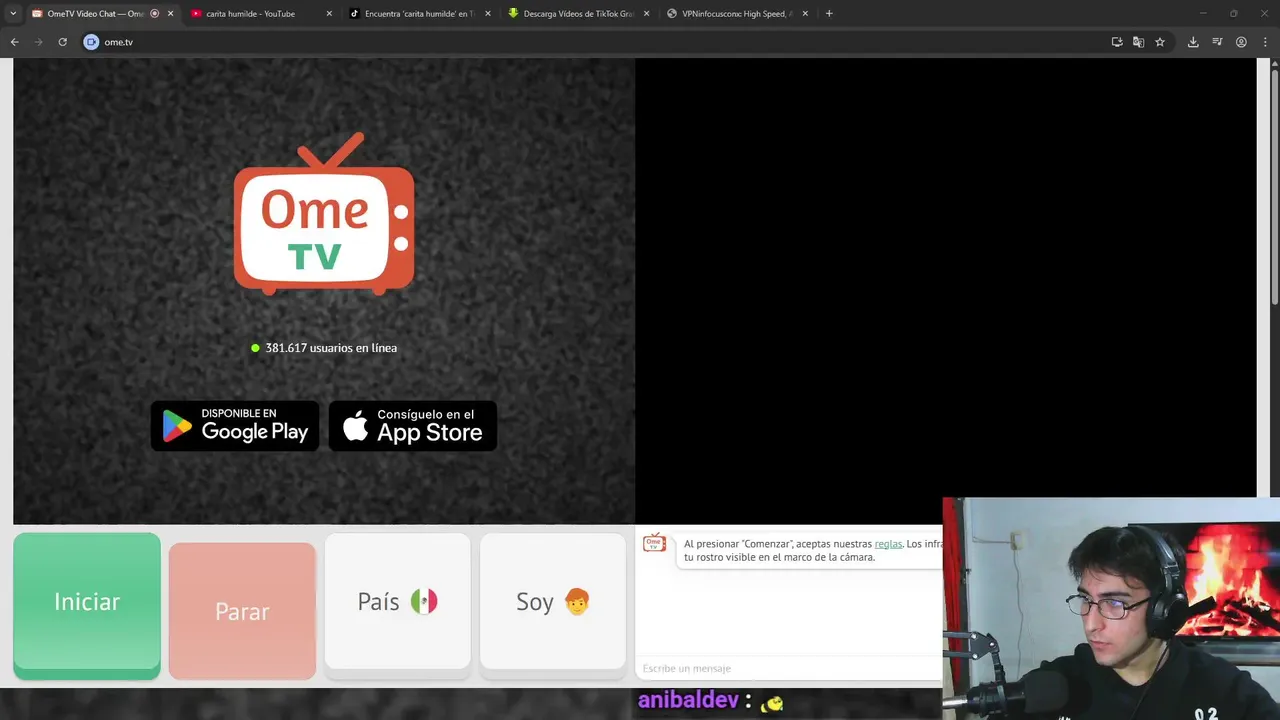This screenshot has width=1280, height=720.
Task: Open the tab search dropdown arrow
Action: [x=13, y=14]
